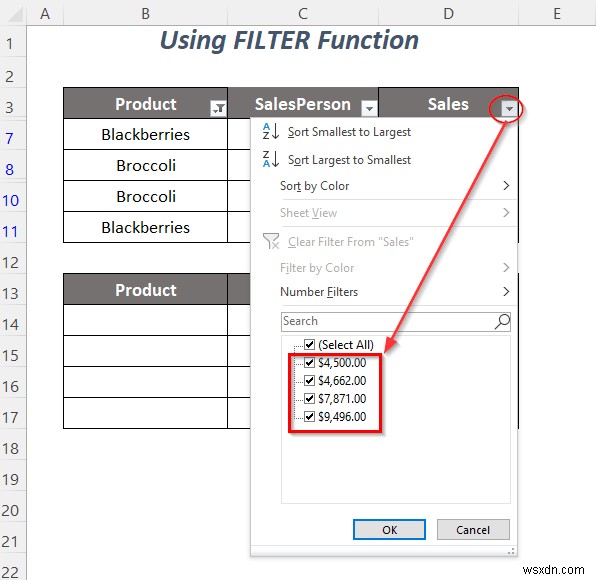Open the SalesPerson column filter dropdown

[369, 109]
